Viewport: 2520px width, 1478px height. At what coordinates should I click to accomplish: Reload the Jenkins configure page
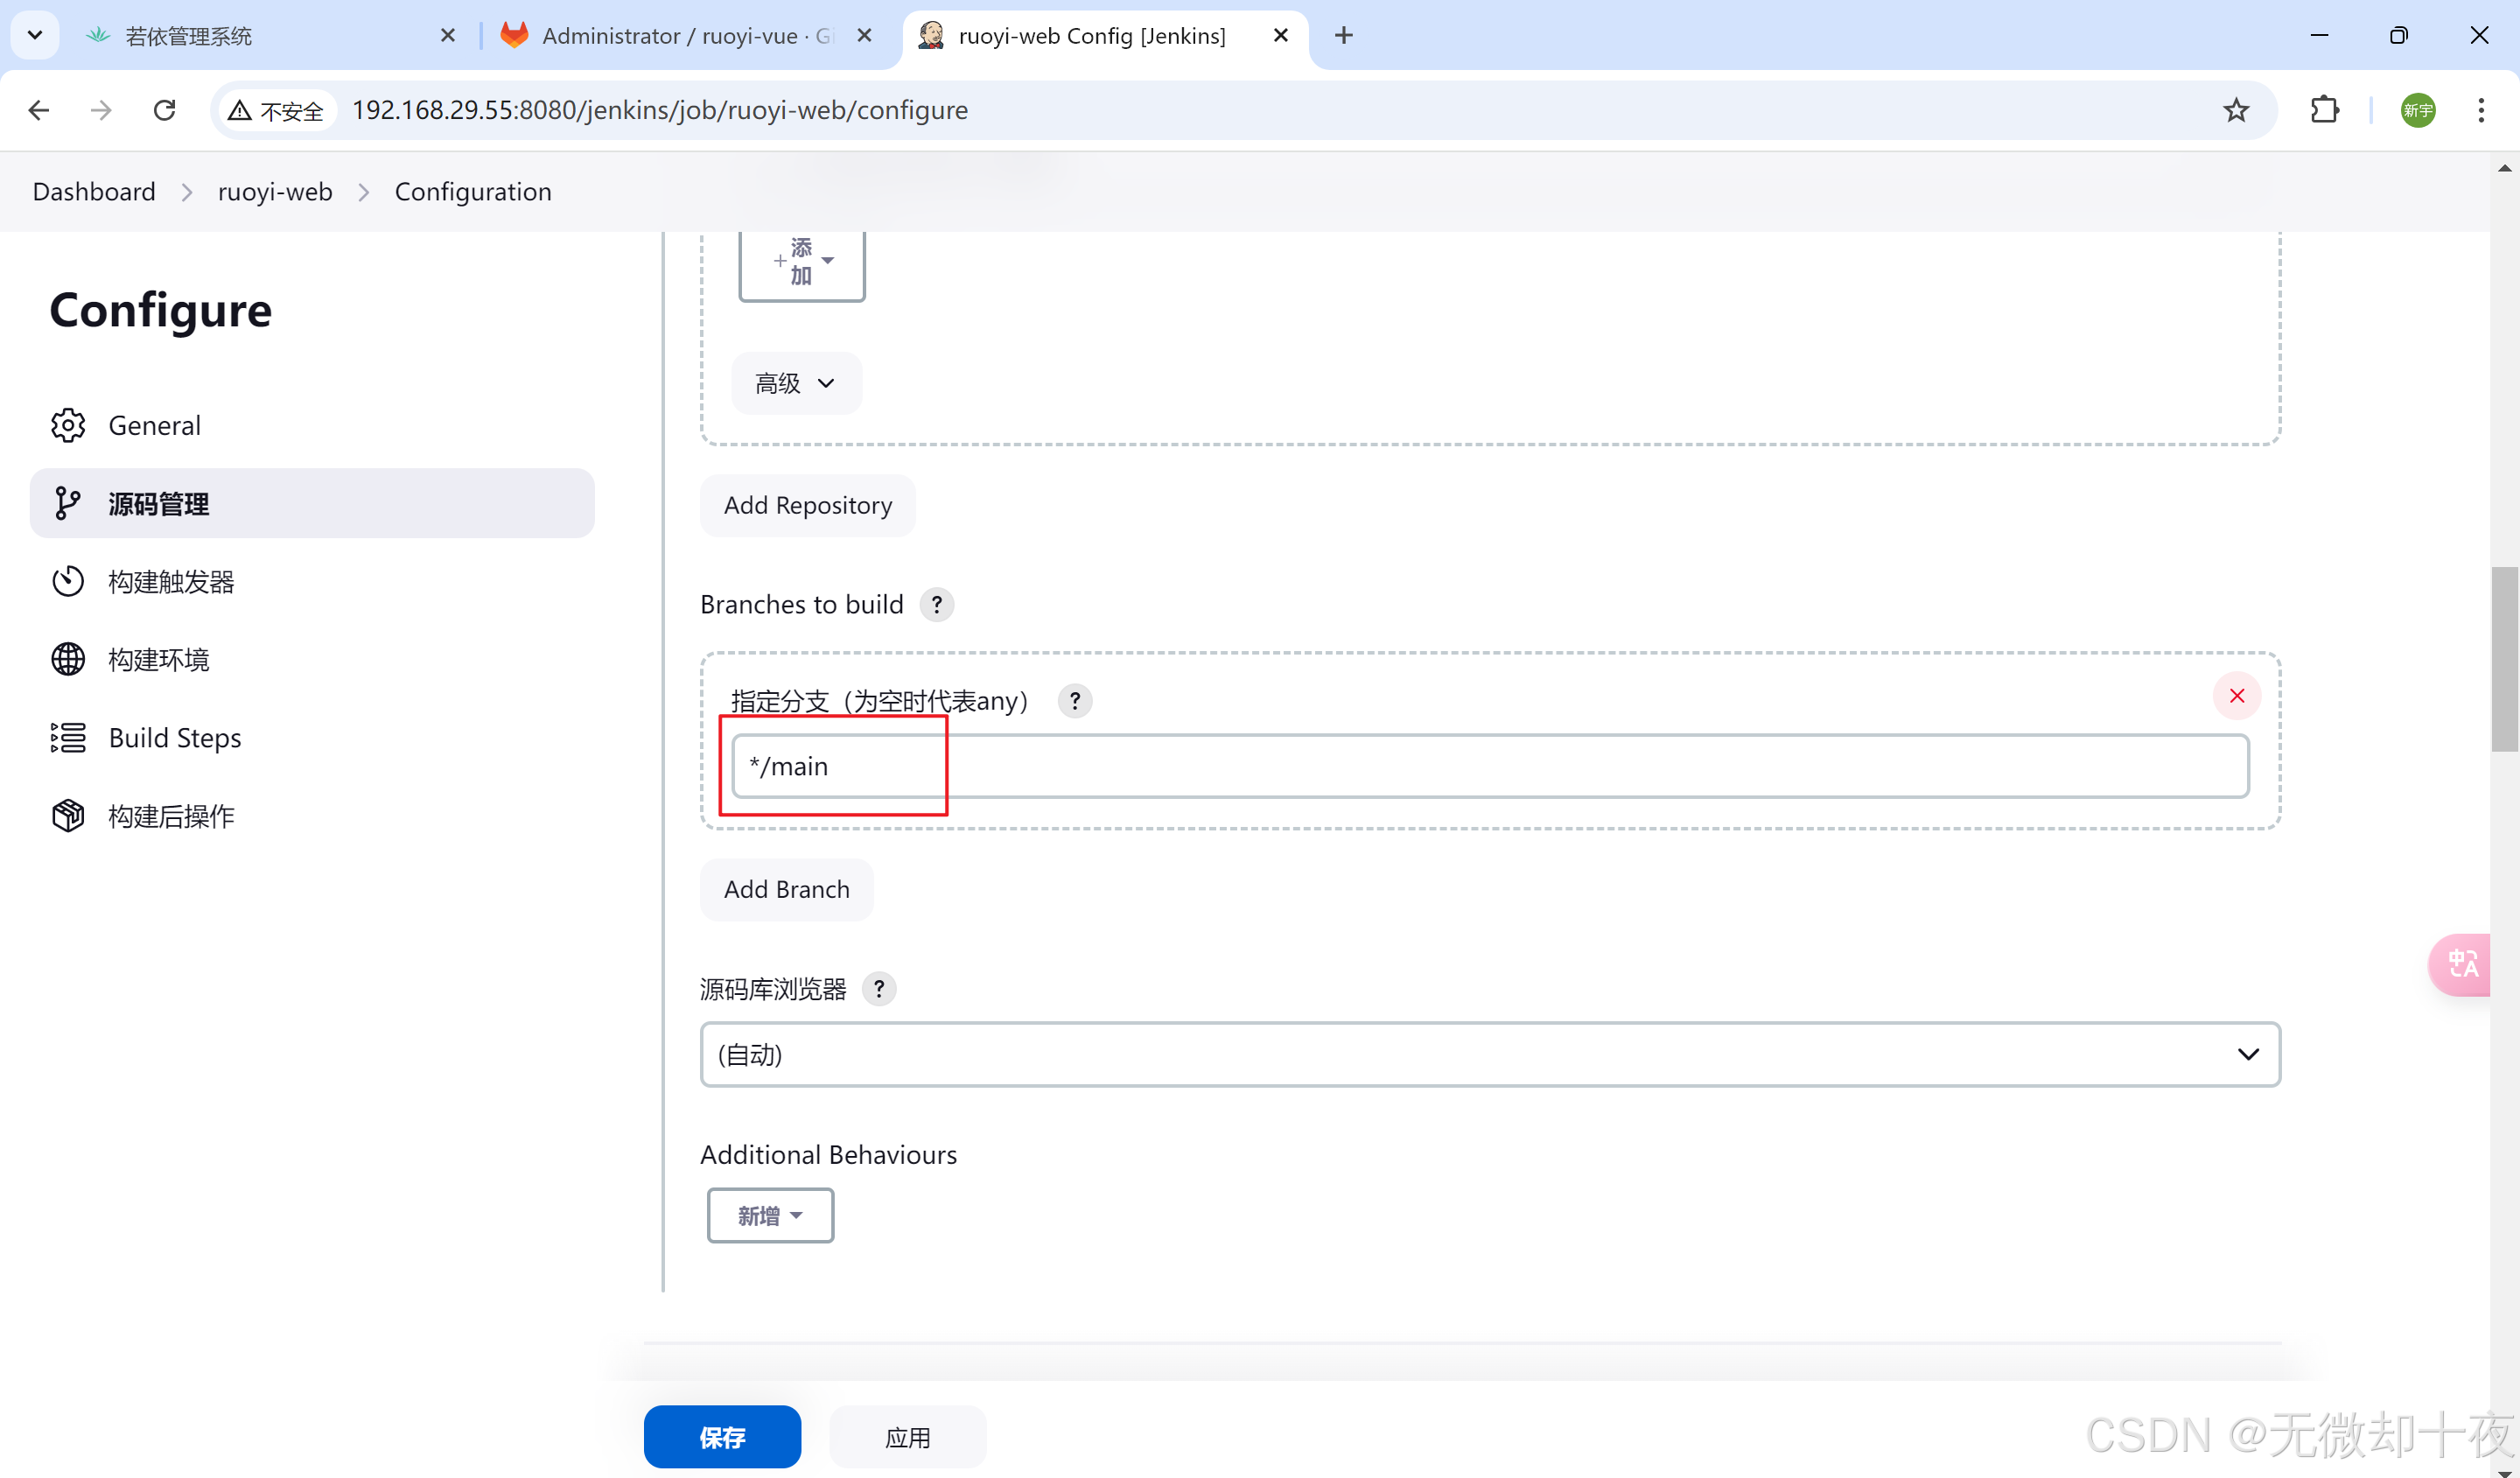tap(165, 110)
